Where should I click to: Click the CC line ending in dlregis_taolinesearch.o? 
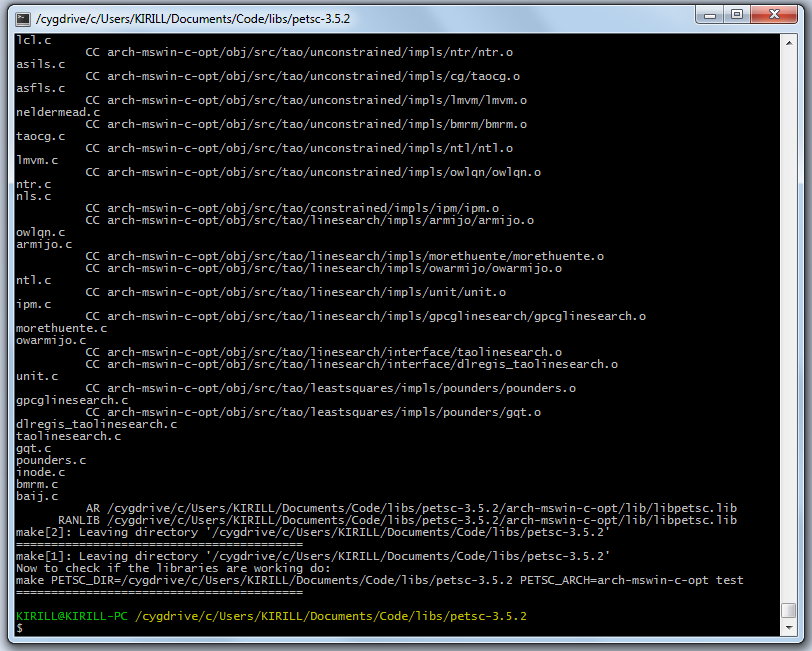tap(352, 364)
